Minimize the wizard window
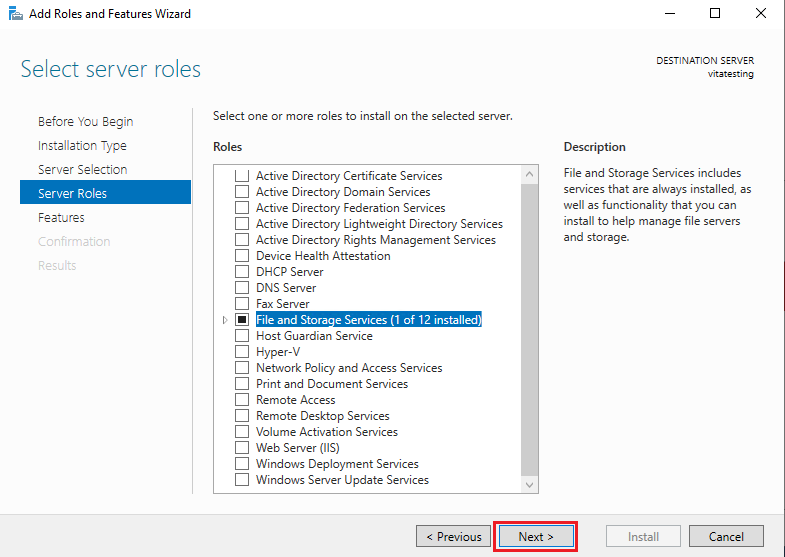 (669, 14)
